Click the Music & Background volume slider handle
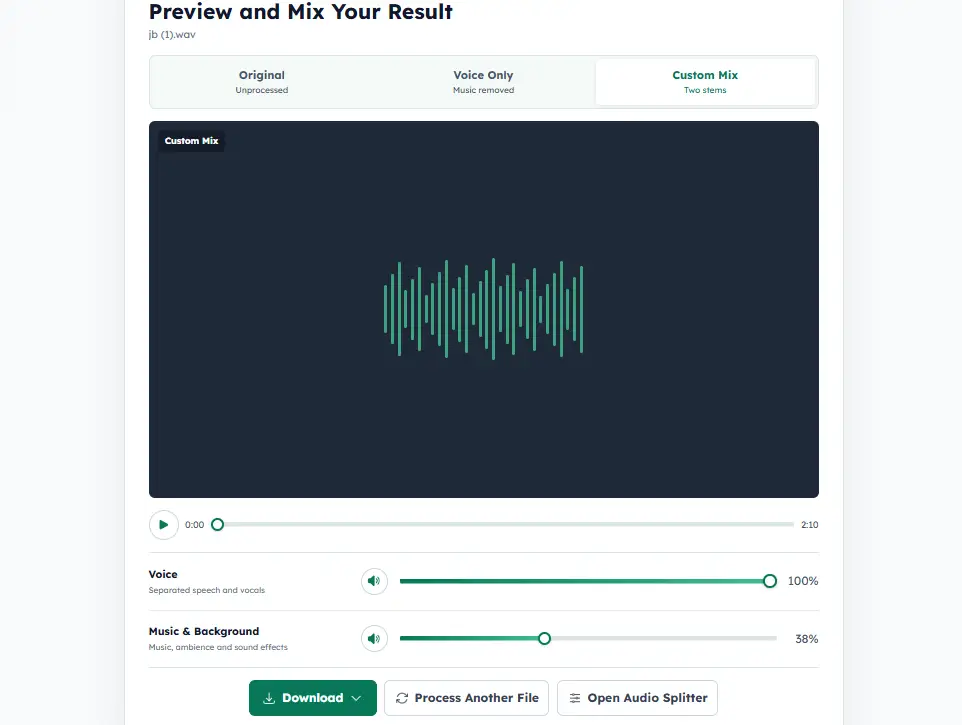Viewport: 962px width, 725px height. (544, 639)
